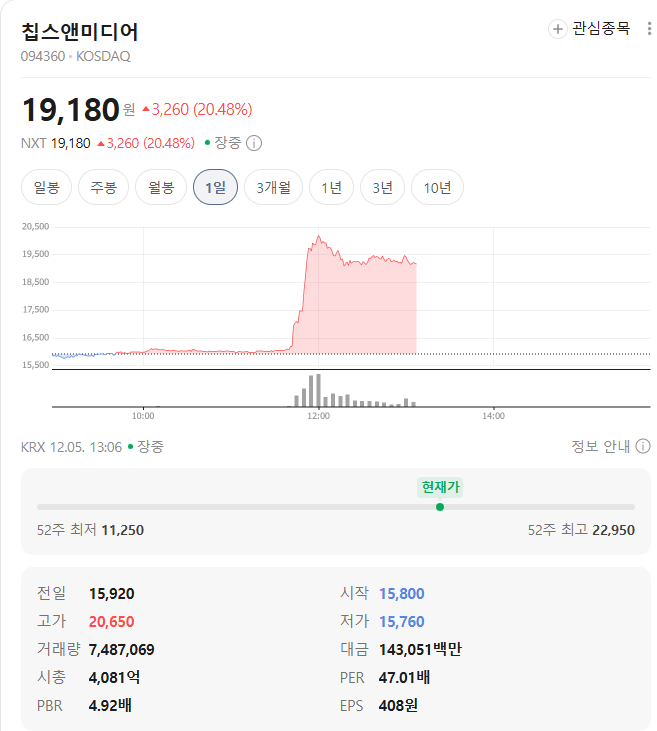Click PER value 47.01배
This screenshot has height=731, width=657.
tap(404, 677)
